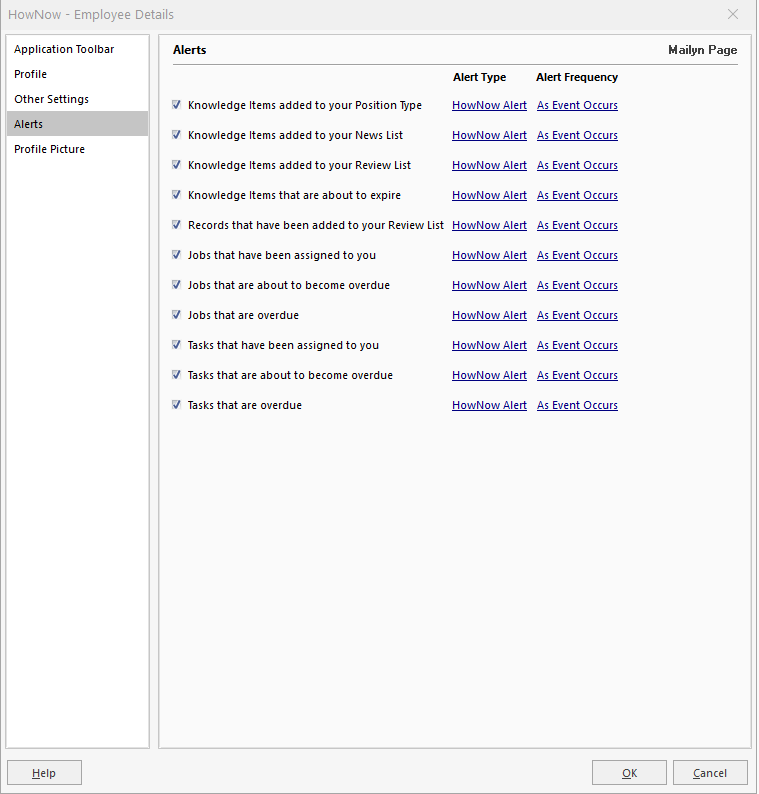Change alert type for Jobs that are overdue
The image size is (759, 794).
coord(489,315)
